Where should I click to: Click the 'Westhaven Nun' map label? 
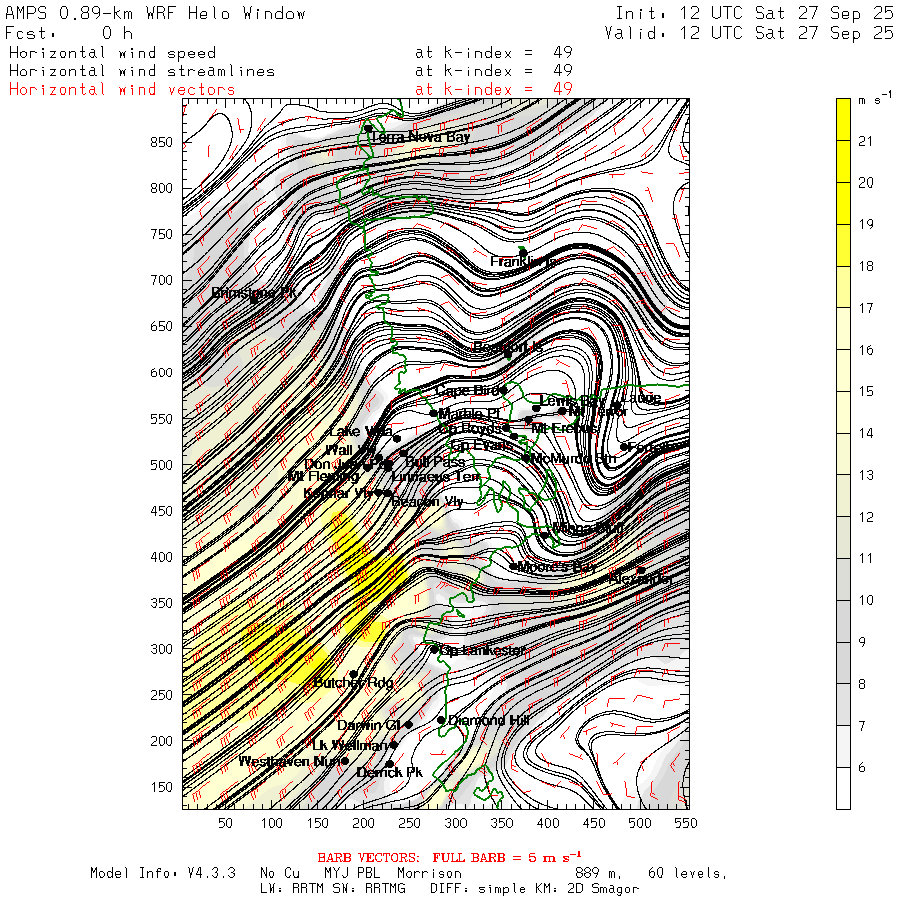[290, 762]
